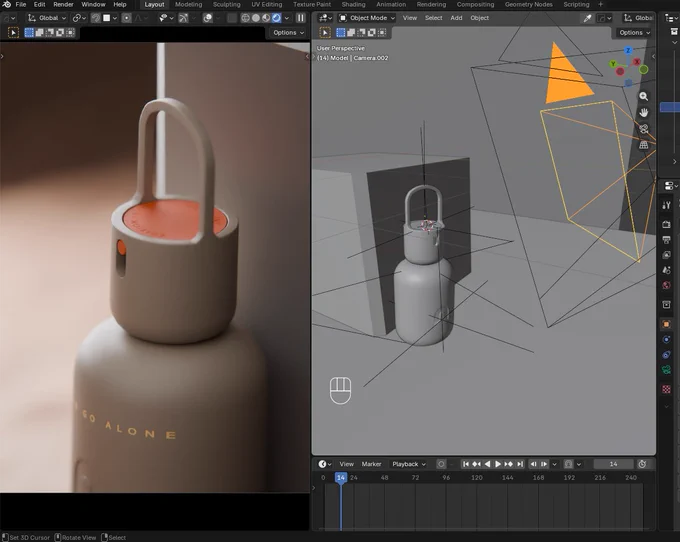Image resolution: width=680 pixels, height=542 pixels.
Task: Open the Playback dropdown
Action: 409,464
